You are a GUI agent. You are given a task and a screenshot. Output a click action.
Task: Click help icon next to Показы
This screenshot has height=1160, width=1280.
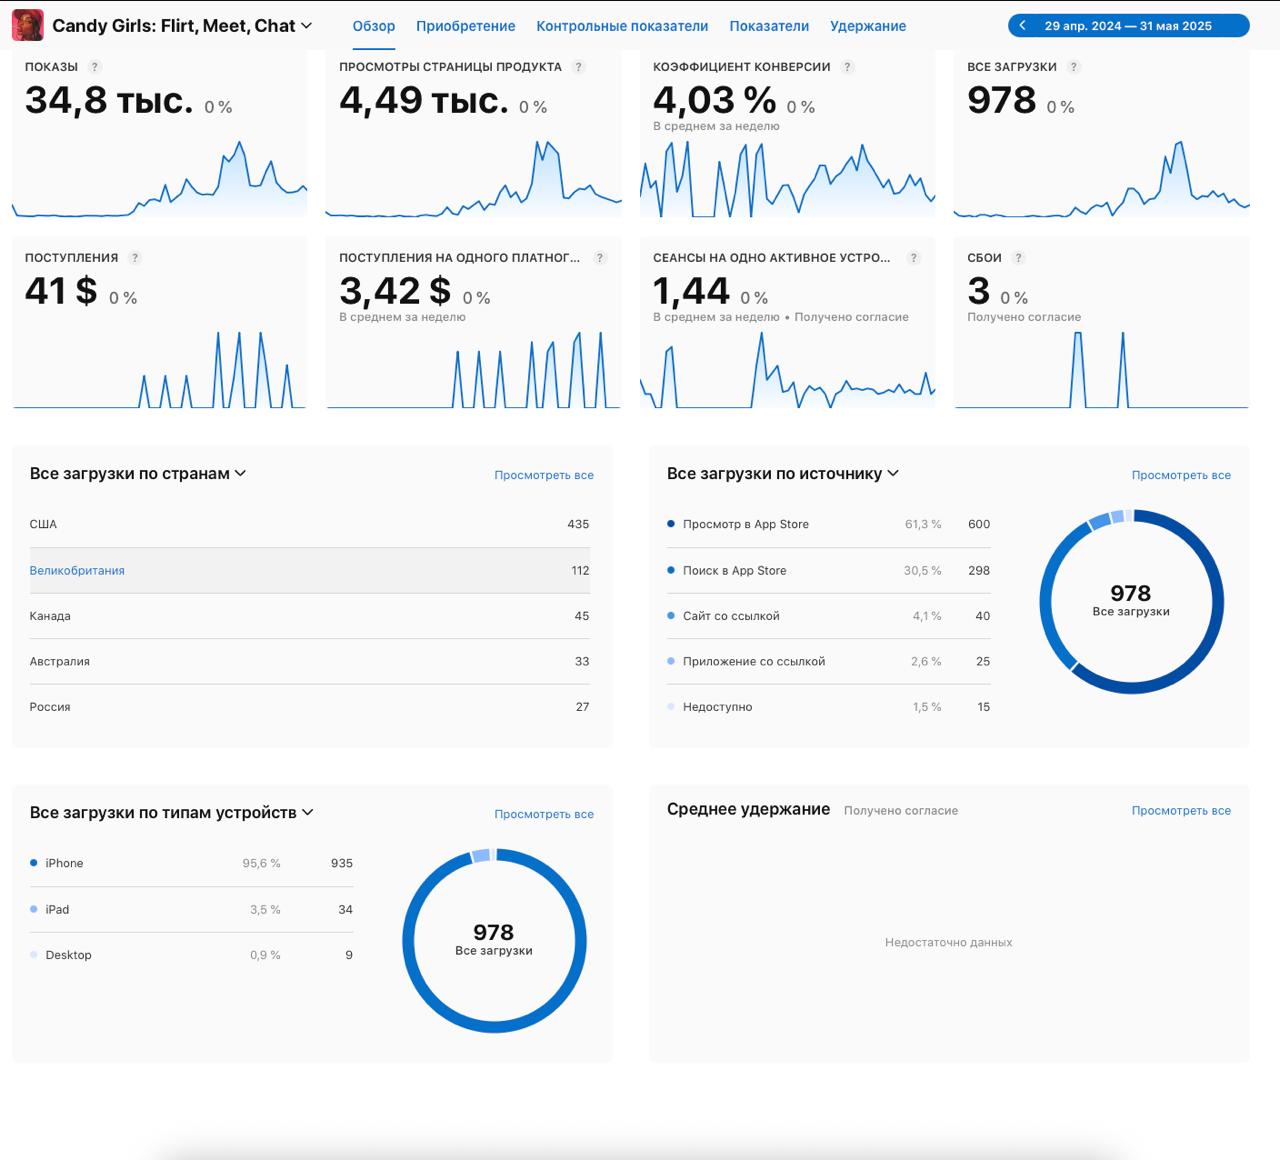pos(95,67)
